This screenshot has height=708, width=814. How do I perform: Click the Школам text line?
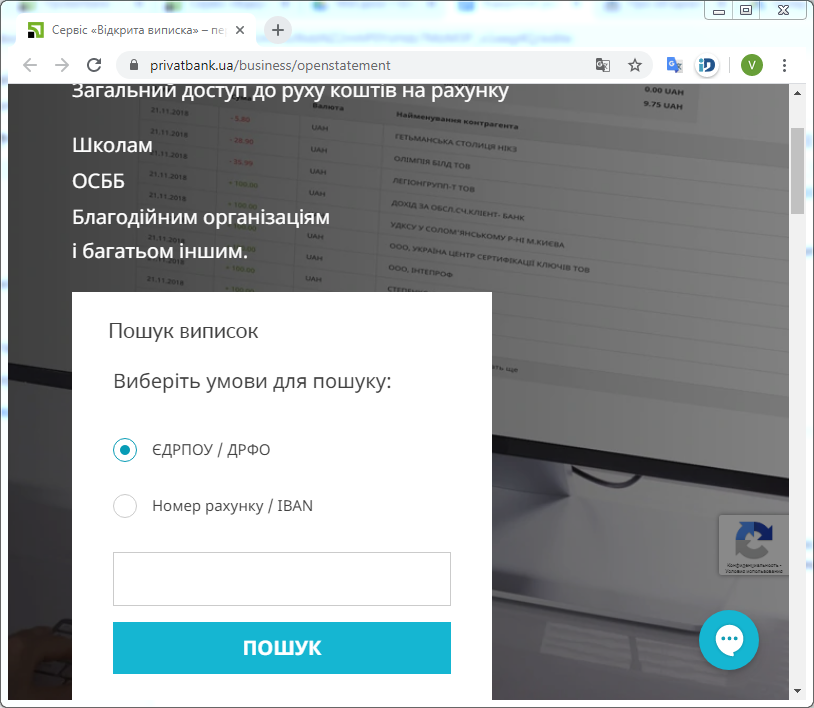pyautogui.click(x=112, y=145)
